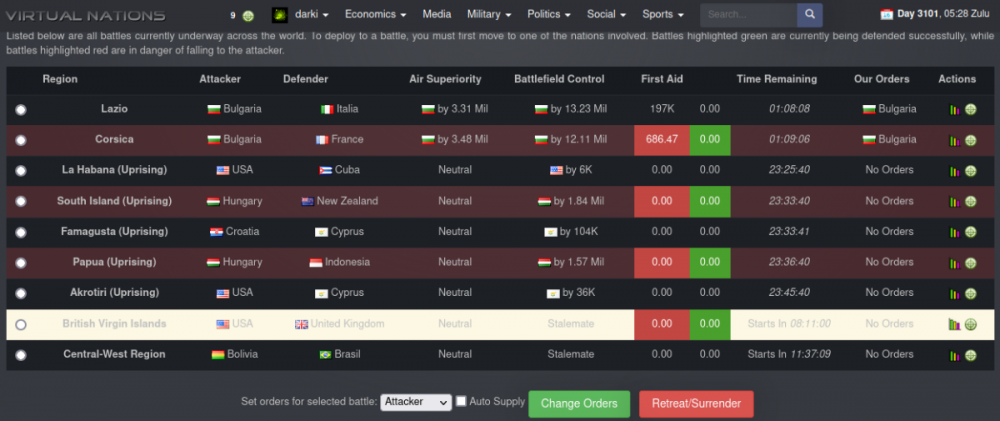
Task: Open the Sports menu
Action: (x=663, y=14)
